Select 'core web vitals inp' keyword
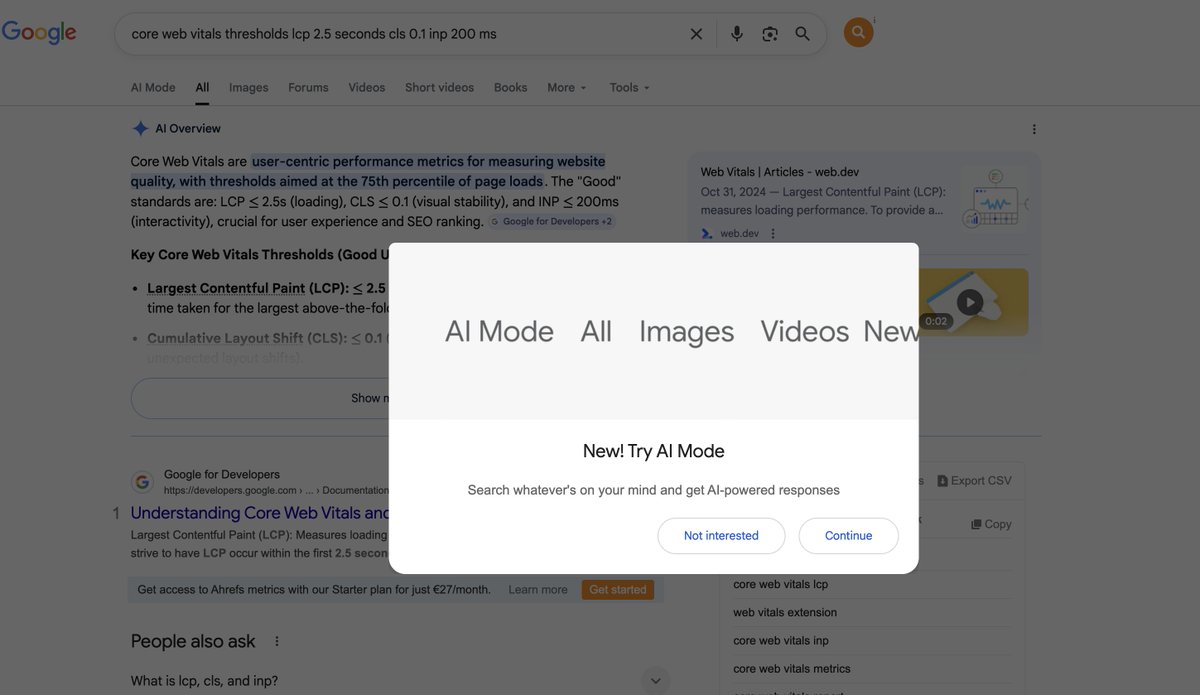Image resolution: width=1200 pixels, height=695 pixels. 781,641
